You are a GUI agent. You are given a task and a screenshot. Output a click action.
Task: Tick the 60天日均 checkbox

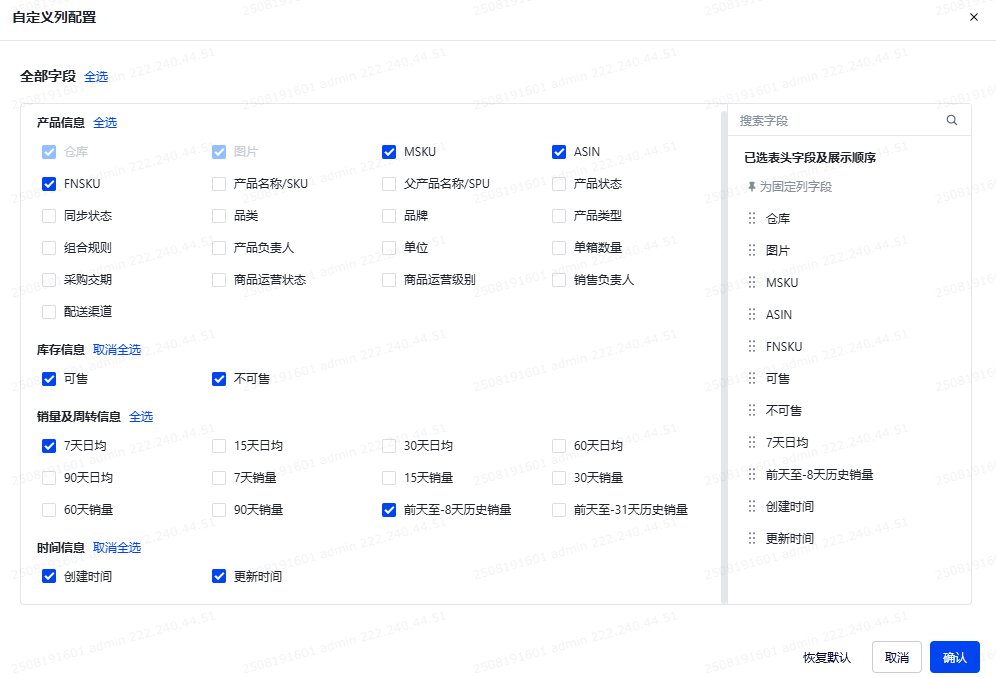tap(559, 445)
